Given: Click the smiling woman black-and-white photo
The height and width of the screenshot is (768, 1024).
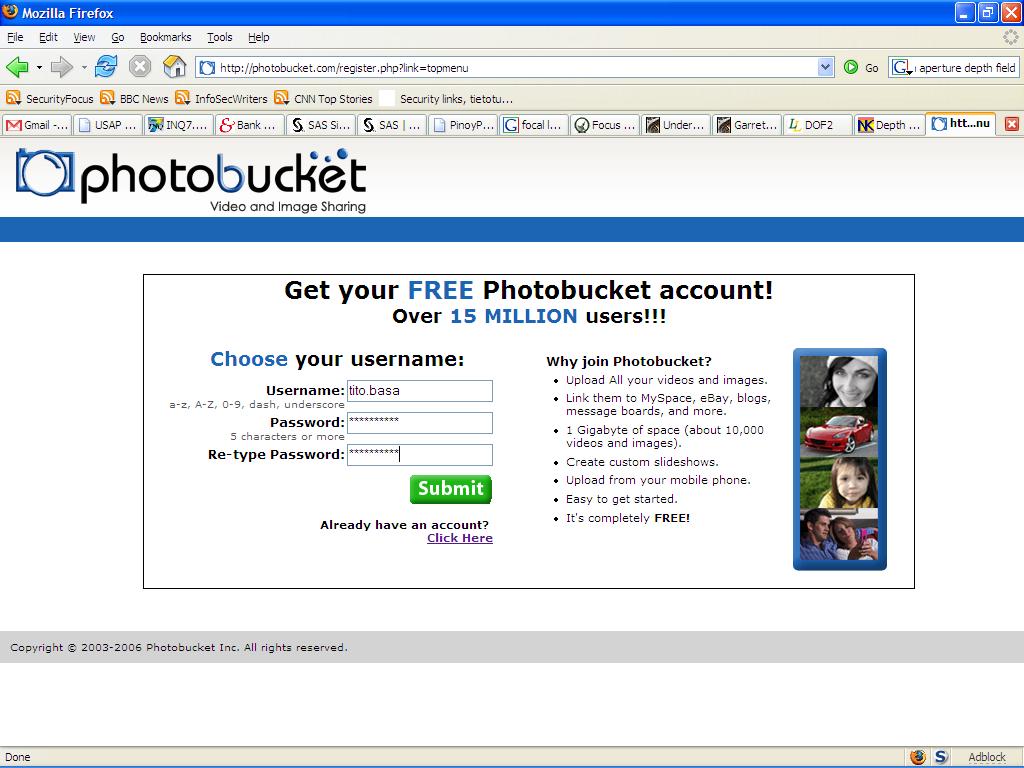Looking at the screenshot, I should coord(839,381).
